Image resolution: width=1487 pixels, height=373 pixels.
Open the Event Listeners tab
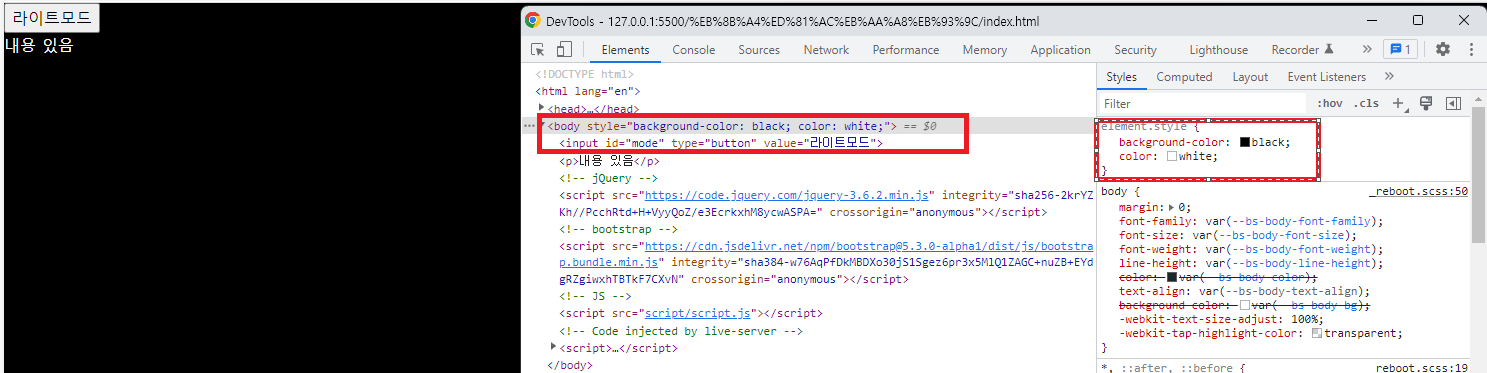click(1326, 77)
